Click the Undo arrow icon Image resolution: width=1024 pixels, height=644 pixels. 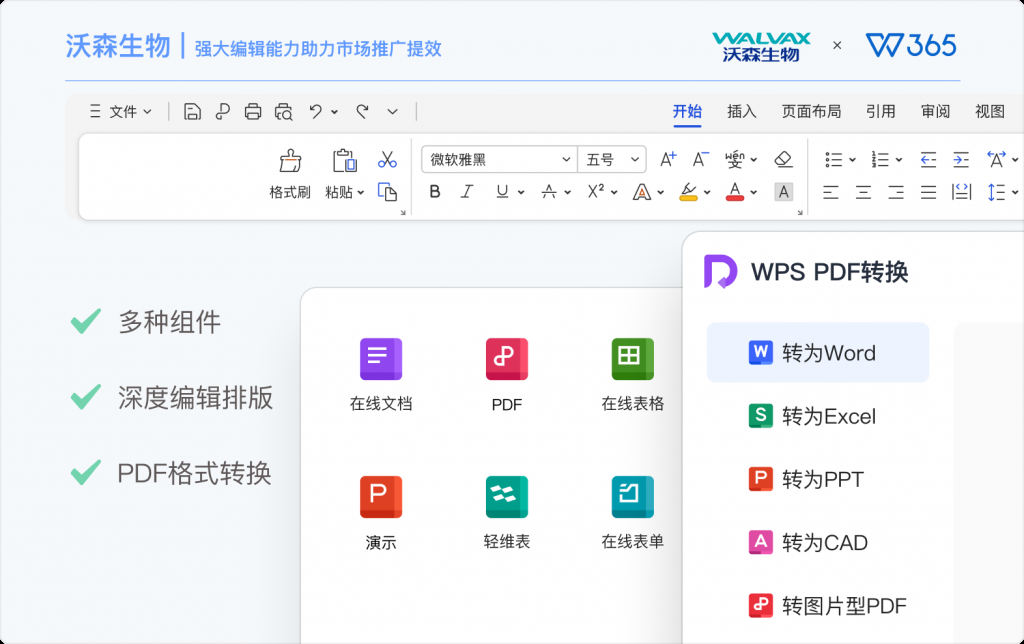(316, 112)
